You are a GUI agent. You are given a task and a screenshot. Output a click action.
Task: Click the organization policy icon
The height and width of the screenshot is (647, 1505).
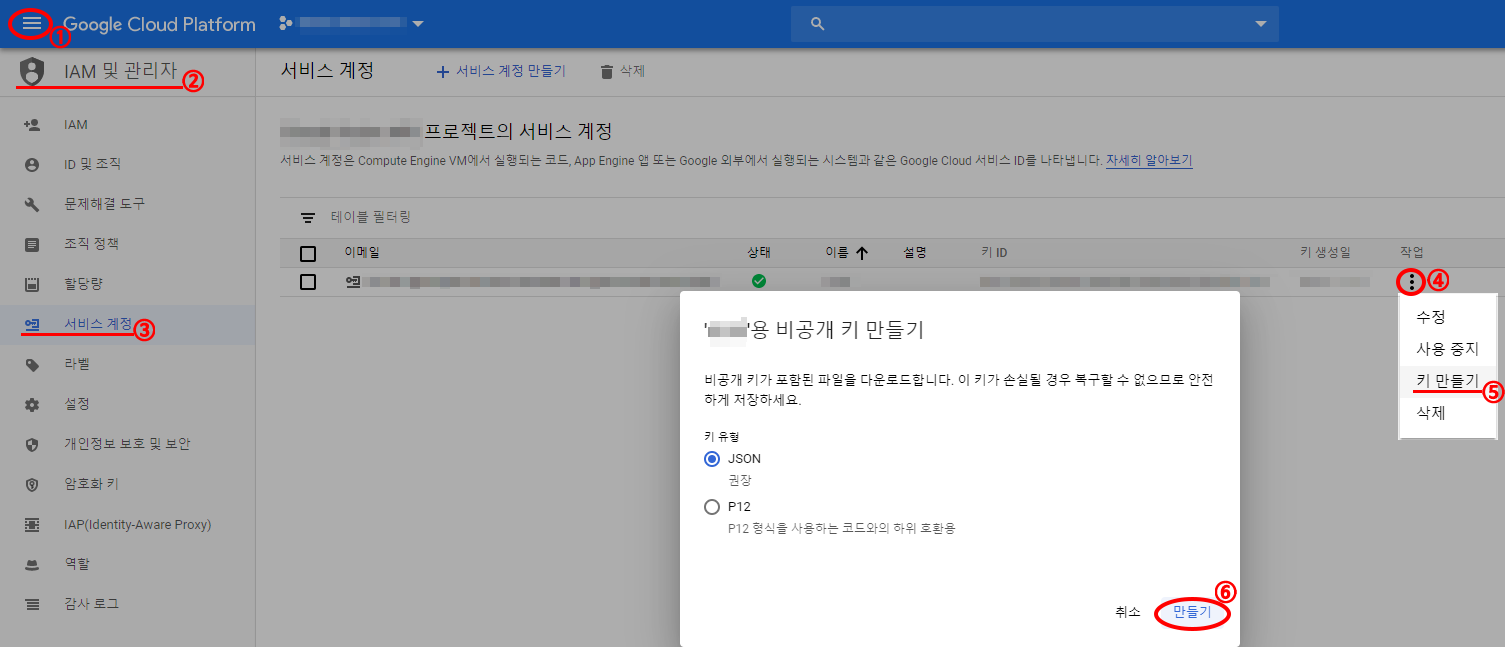(32, 244)
